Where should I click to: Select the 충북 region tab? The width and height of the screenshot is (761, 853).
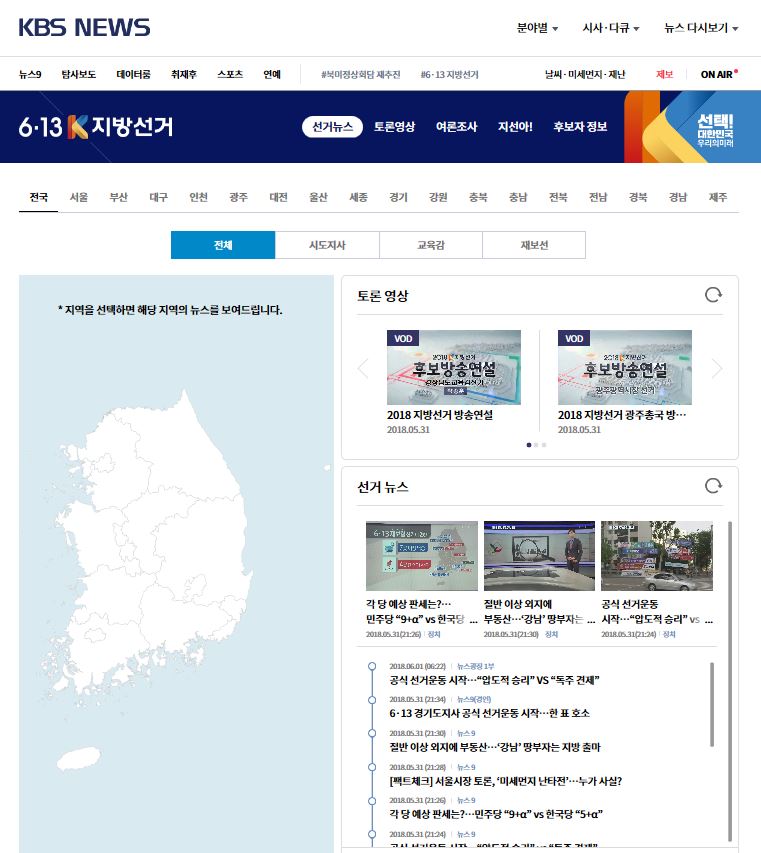(478, 197)
